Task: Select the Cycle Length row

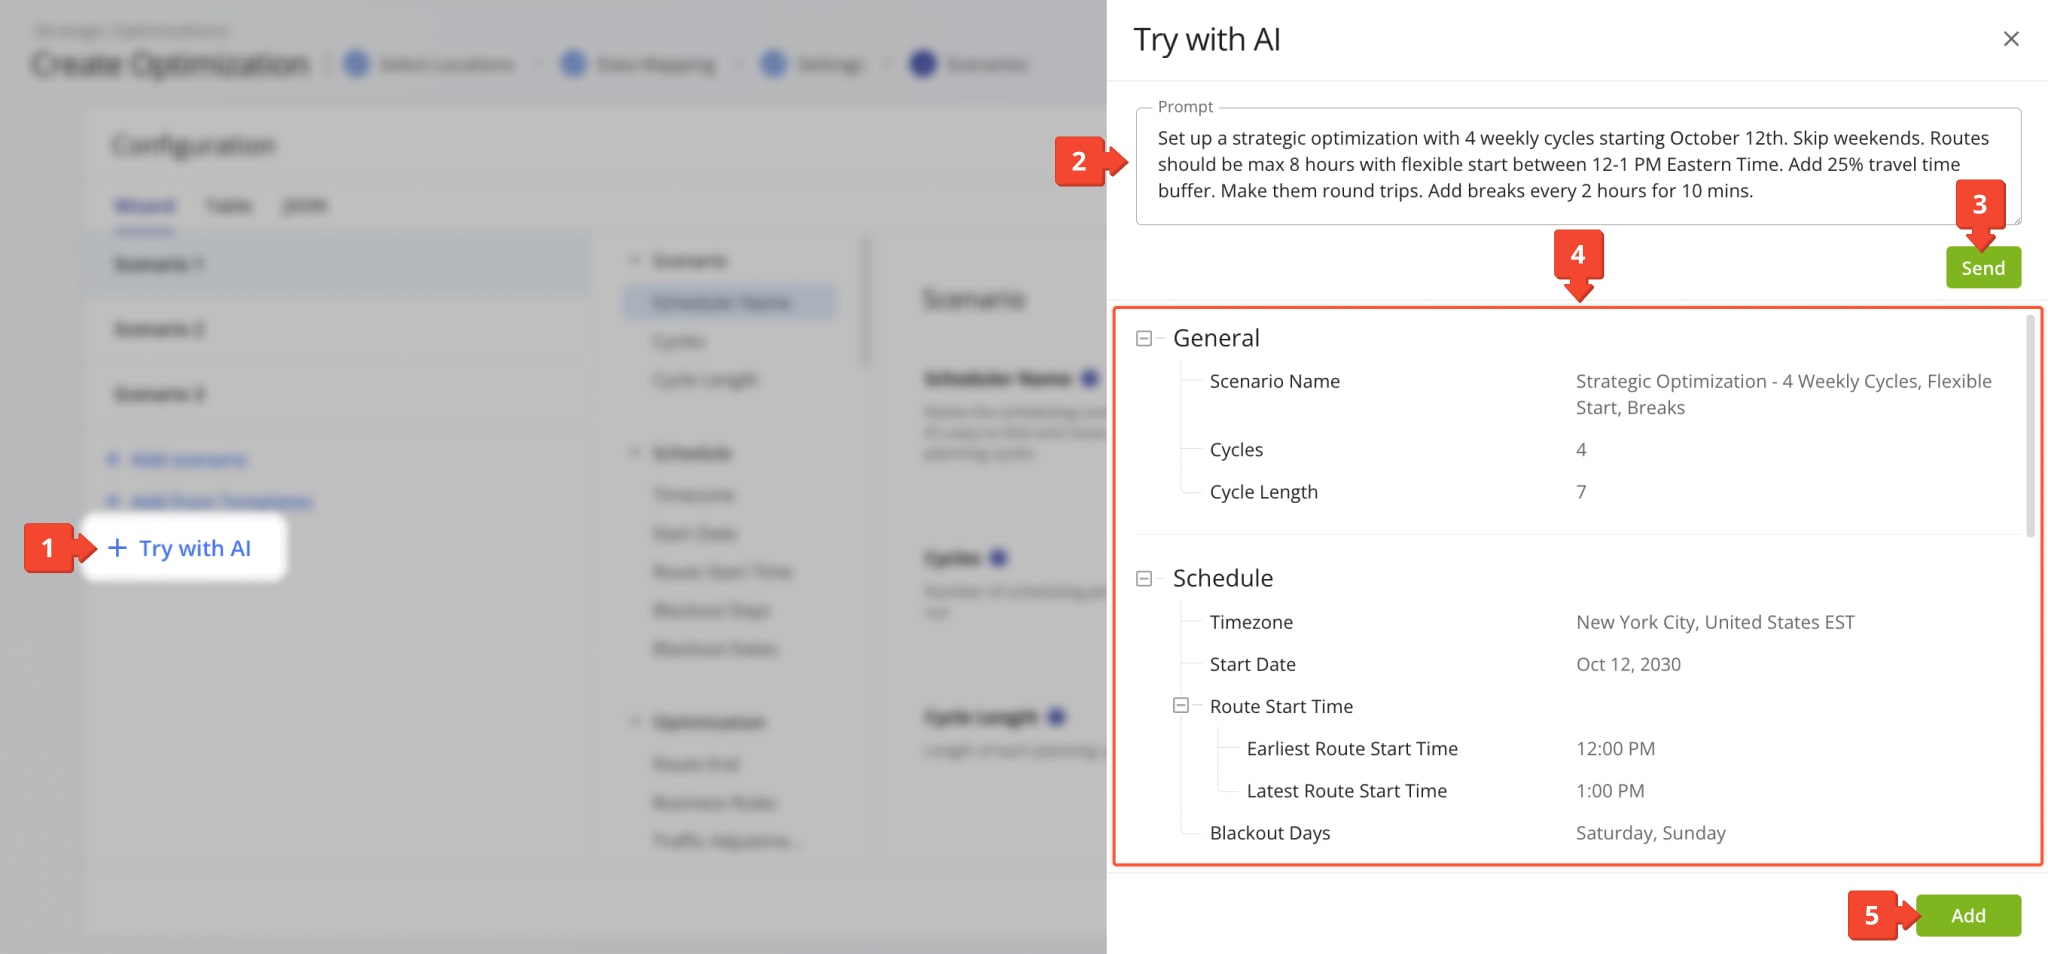Action: pos(1263,492)
